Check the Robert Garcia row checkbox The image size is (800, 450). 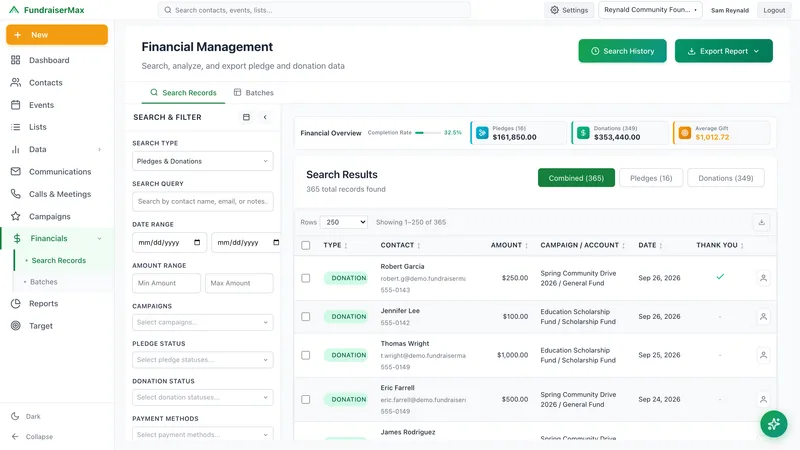coord(306,278)
